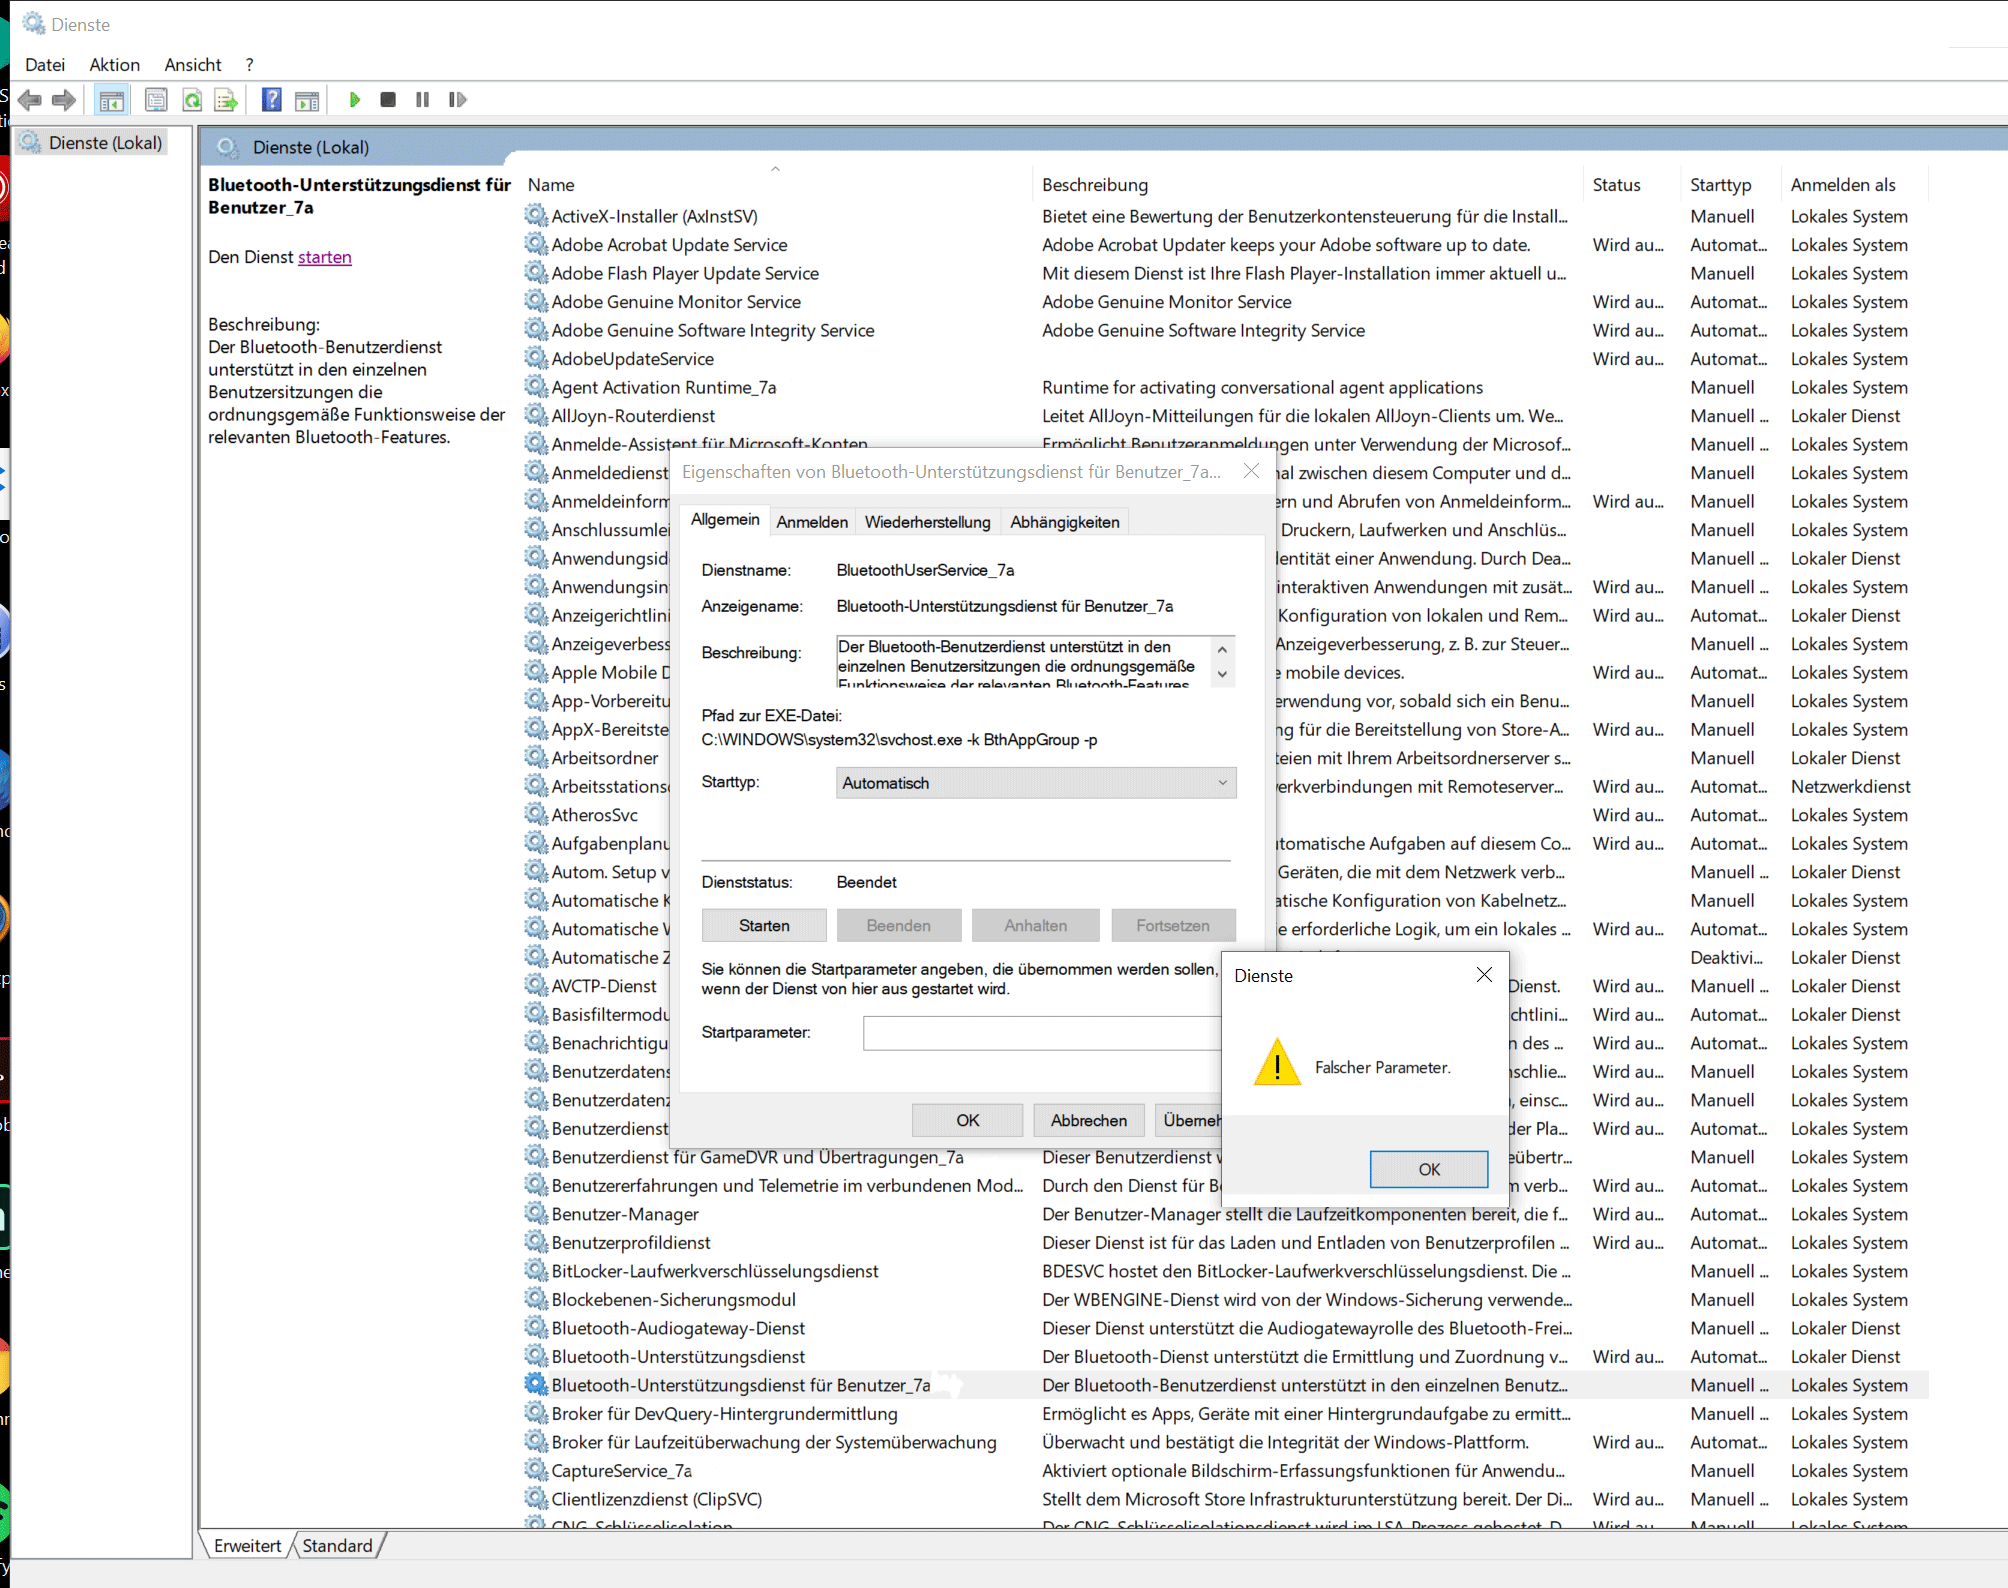This screenshot has width=2008, height=1588.
Task: Click gear icon of AllJoyn-Routerdienst
Action: pyautogui.click(x=536, y=415)
